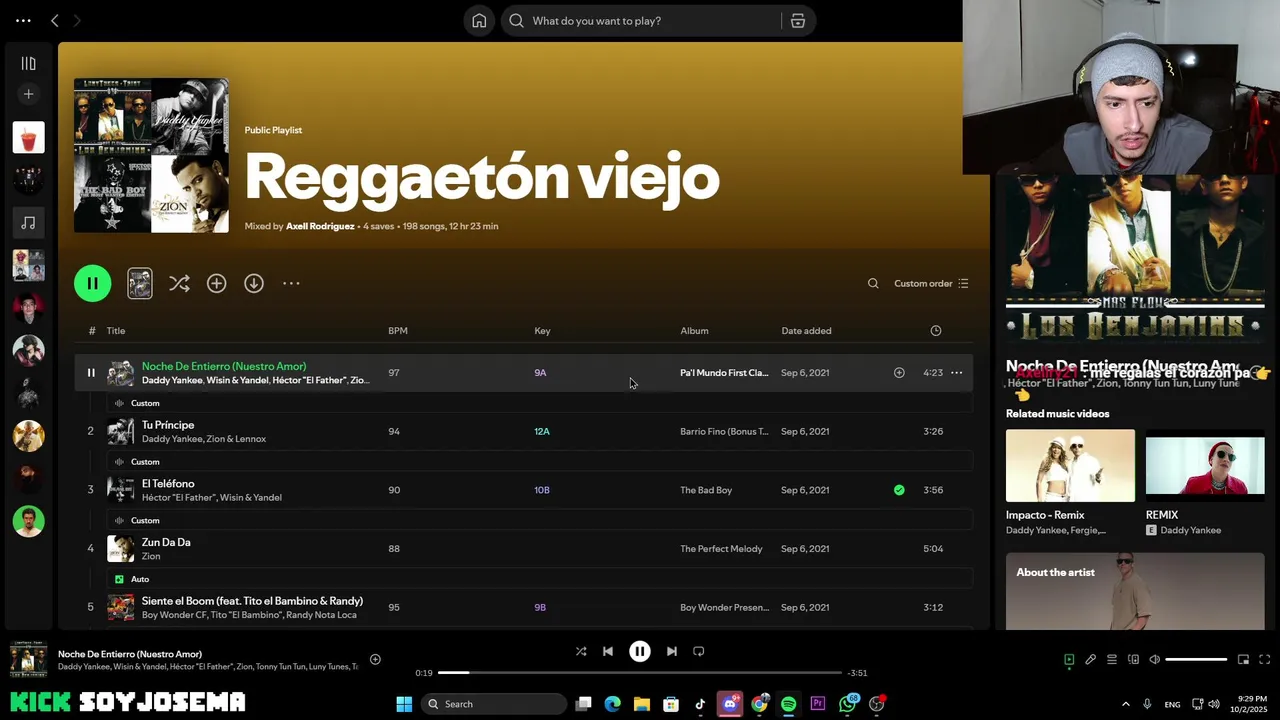The height and width of the screenshot is (720, 1280).
Task: Sort tracks by the Album column
Action: 694,331
